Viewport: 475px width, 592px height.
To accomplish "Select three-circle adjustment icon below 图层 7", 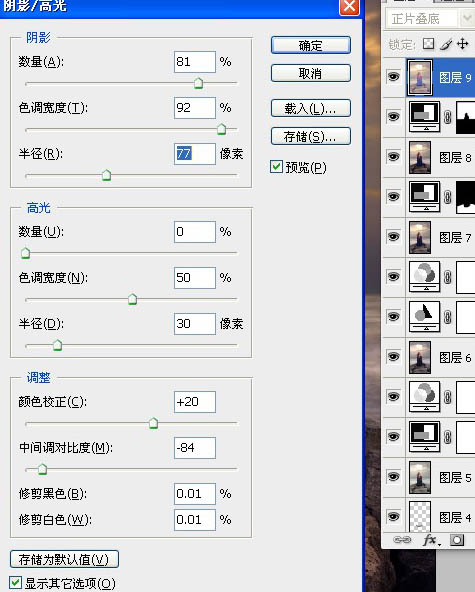I will [x=425, y=276].
